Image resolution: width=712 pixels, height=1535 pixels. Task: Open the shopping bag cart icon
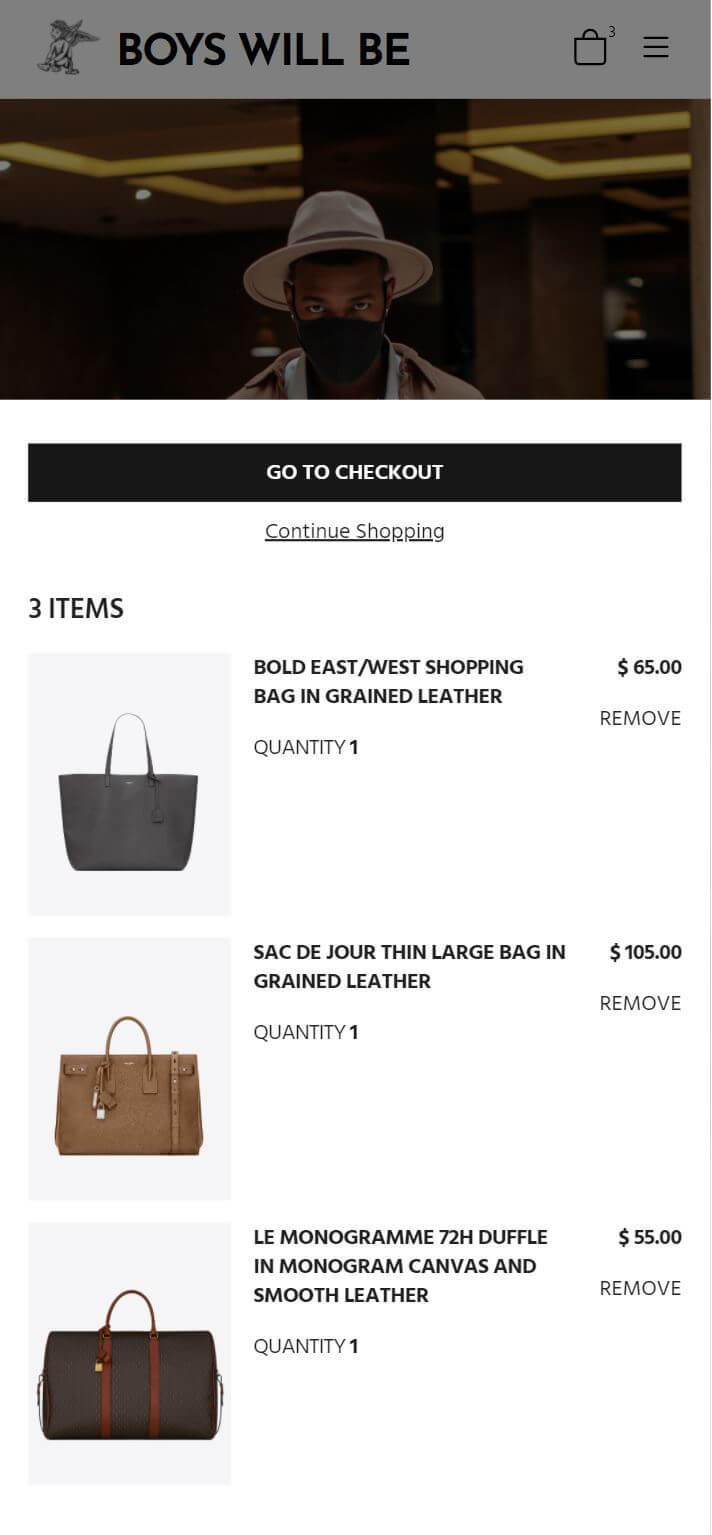click(591, 47)
